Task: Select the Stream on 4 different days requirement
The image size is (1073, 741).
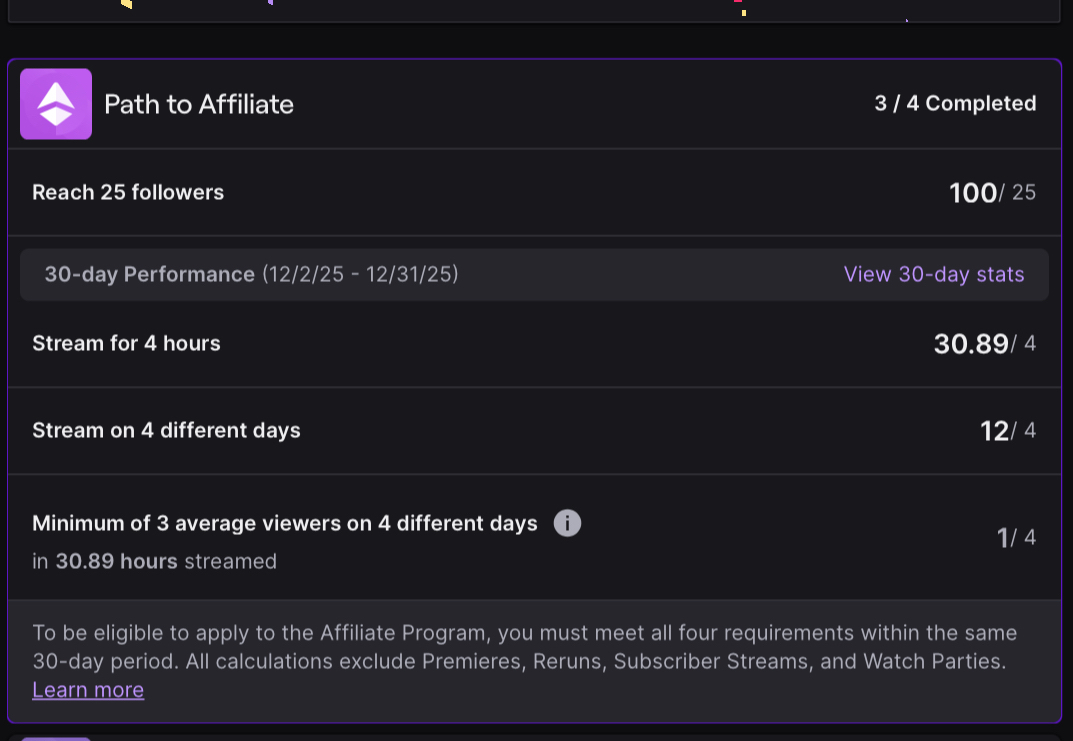Action: pos(166,430)
